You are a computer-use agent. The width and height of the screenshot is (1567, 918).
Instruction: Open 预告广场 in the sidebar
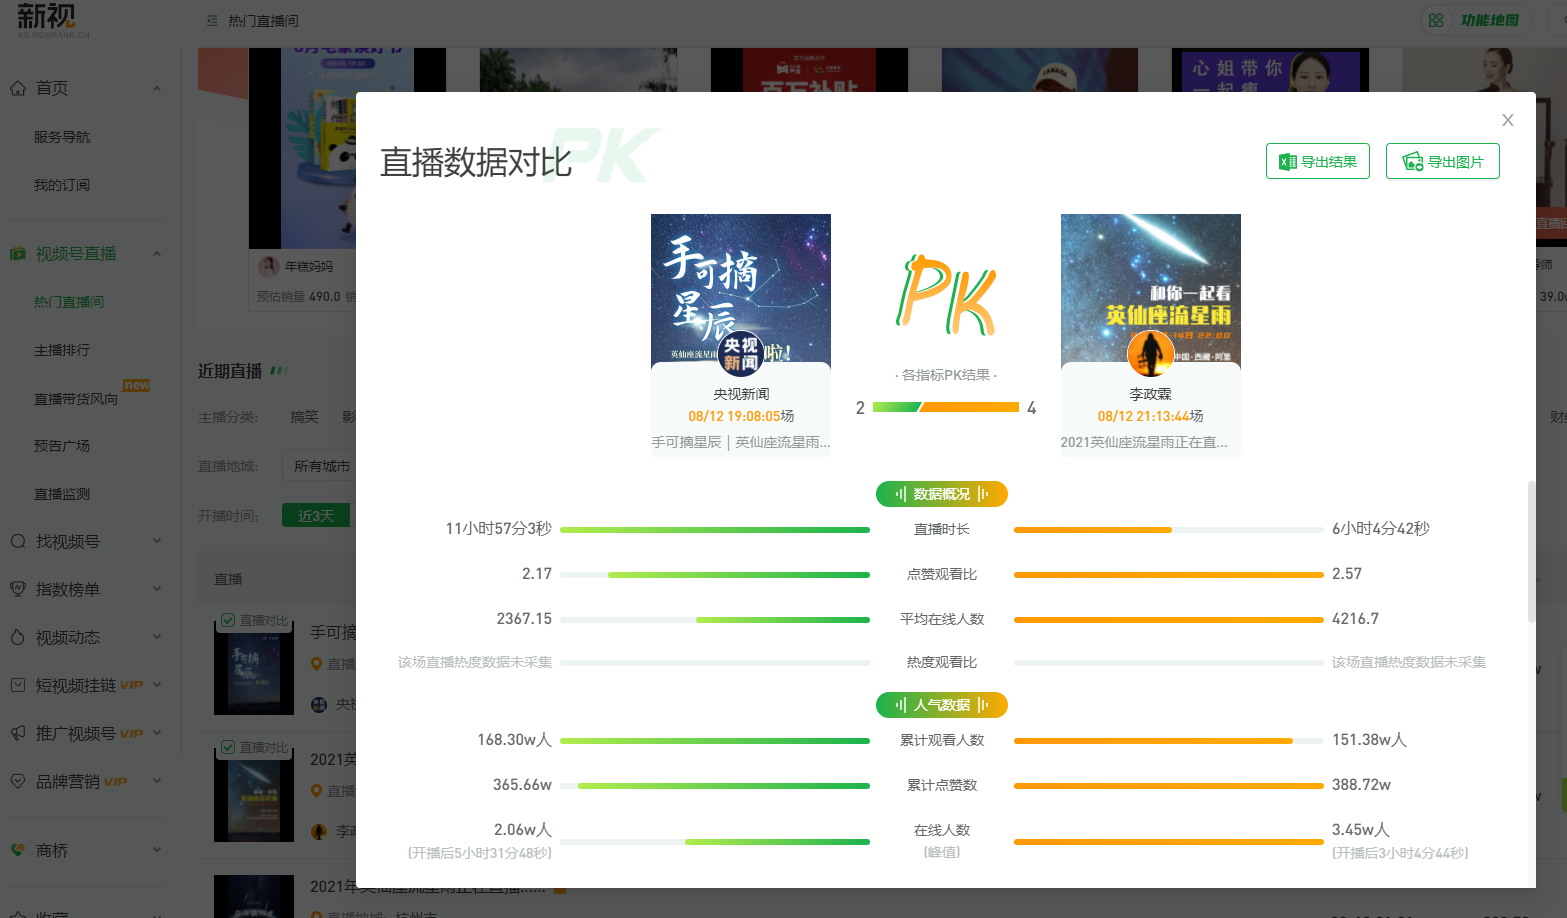click(x=62, y=446)
